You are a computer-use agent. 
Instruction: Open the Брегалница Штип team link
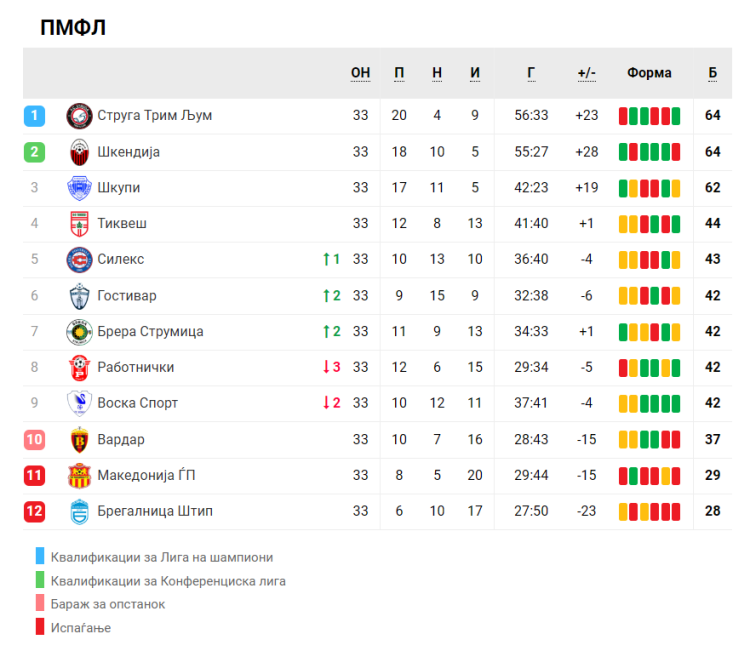coord(155,511)
